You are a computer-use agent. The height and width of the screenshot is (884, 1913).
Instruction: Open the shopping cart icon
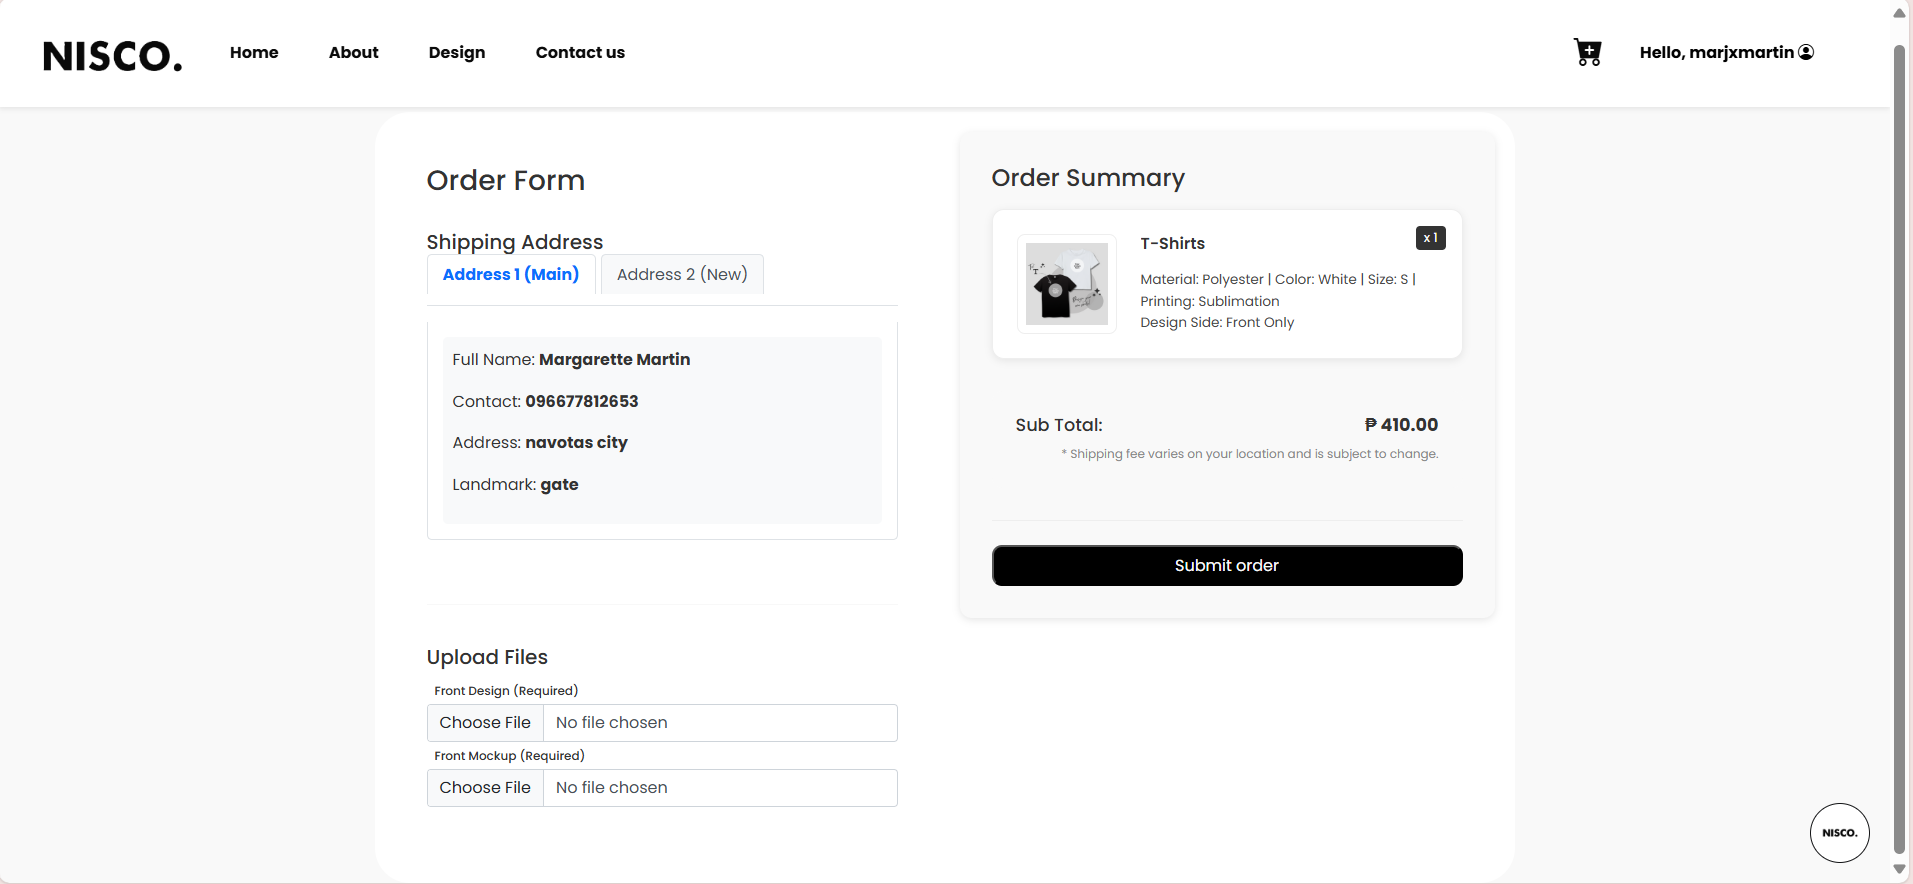[1587, 52]
